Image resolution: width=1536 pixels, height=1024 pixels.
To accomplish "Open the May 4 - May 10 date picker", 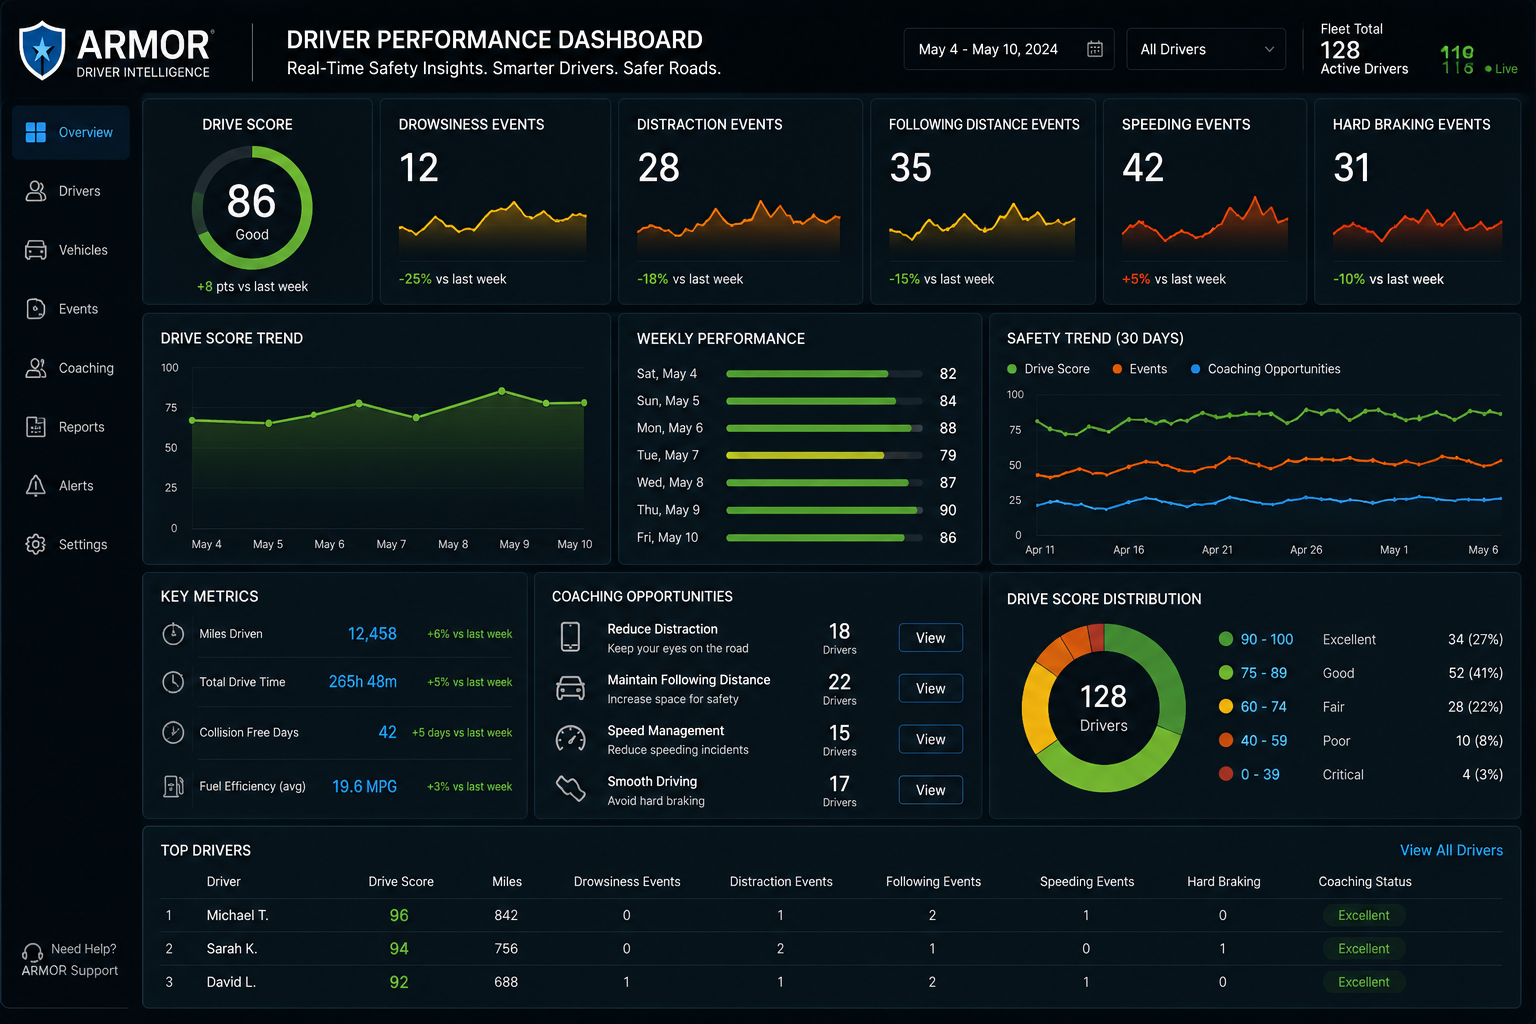I will coord(1010,49).
